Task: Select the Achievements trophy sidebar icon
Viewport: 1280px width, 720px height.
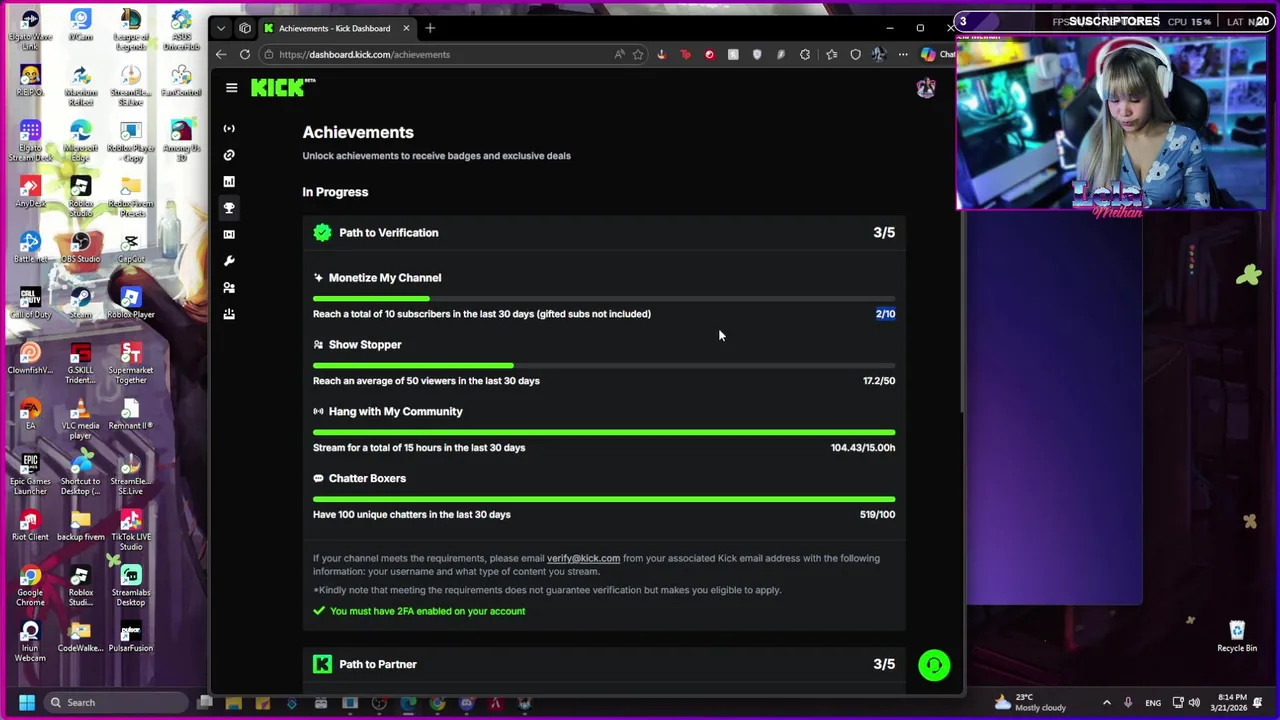Action: click(x=229, y=208)
